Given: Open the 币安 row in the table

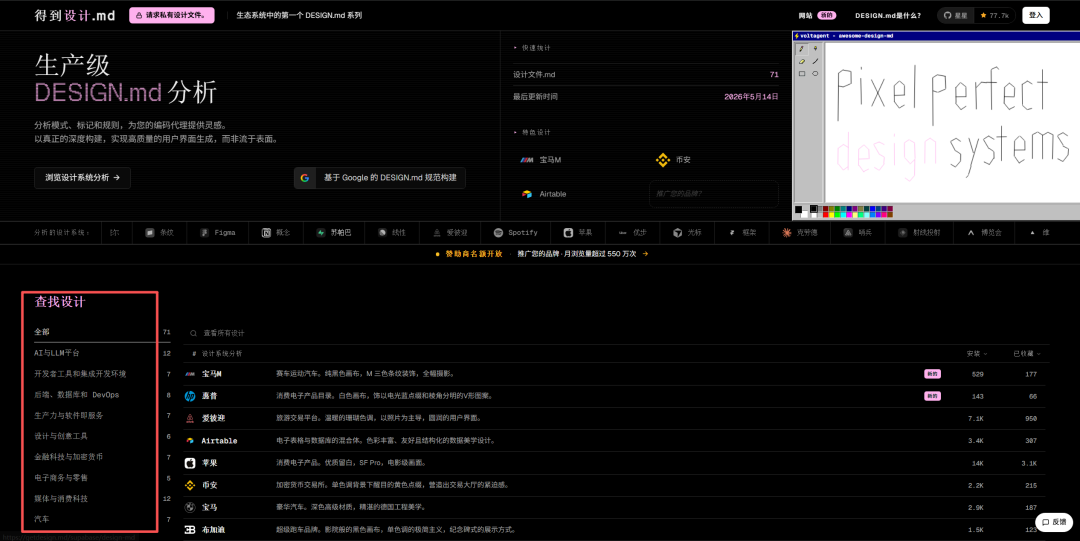Looking at the screenshot, I should [616, 485].
